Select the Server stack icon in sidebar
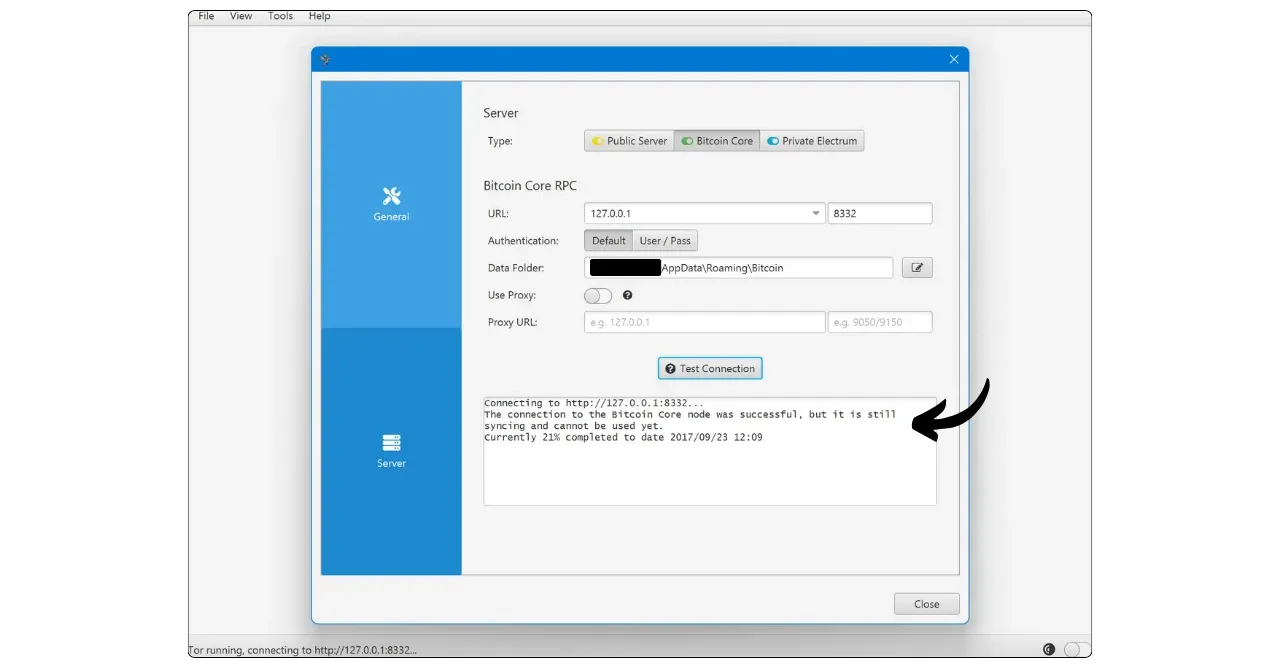This screenshot has height=668, width=1280. [391, 443]
